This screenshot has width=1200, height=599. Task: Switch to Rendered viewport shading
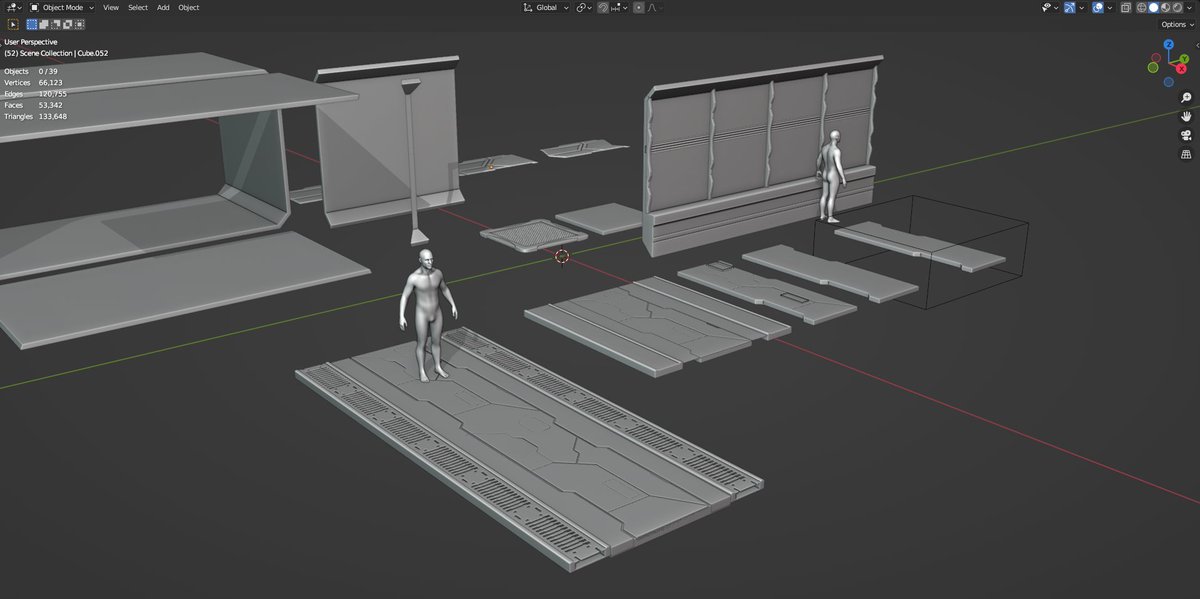1177,7
